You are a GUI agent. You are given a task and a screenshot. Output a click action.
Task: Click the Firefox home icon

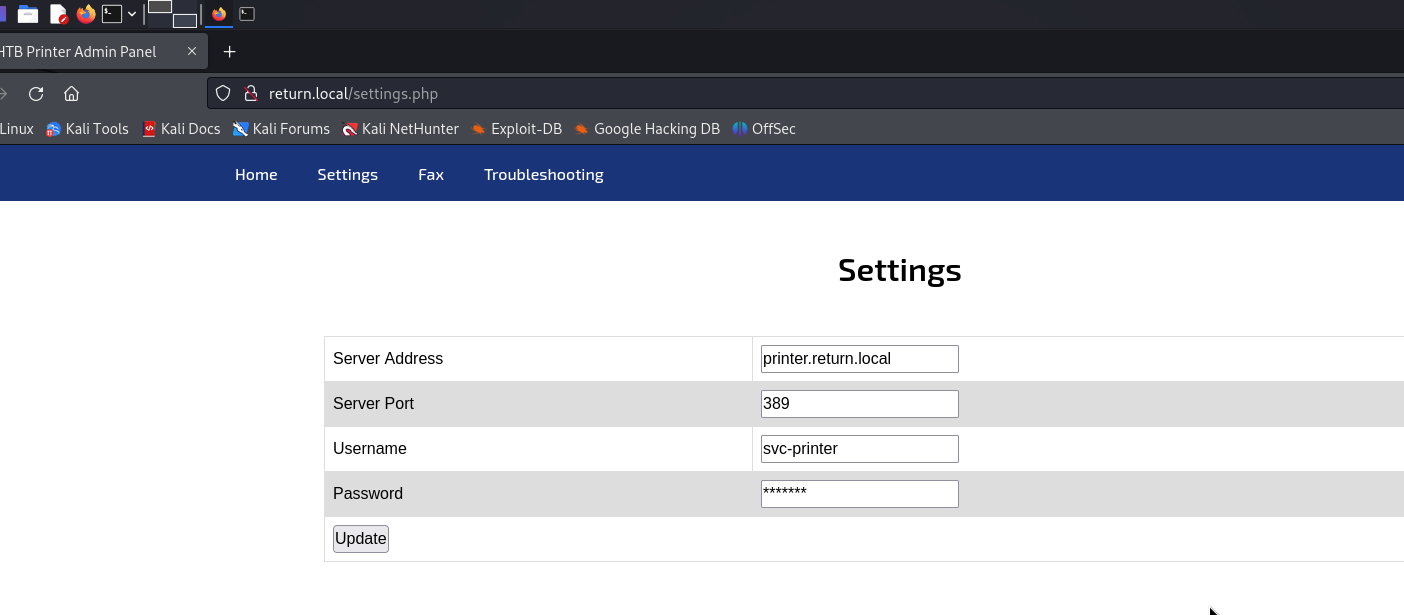71,94
